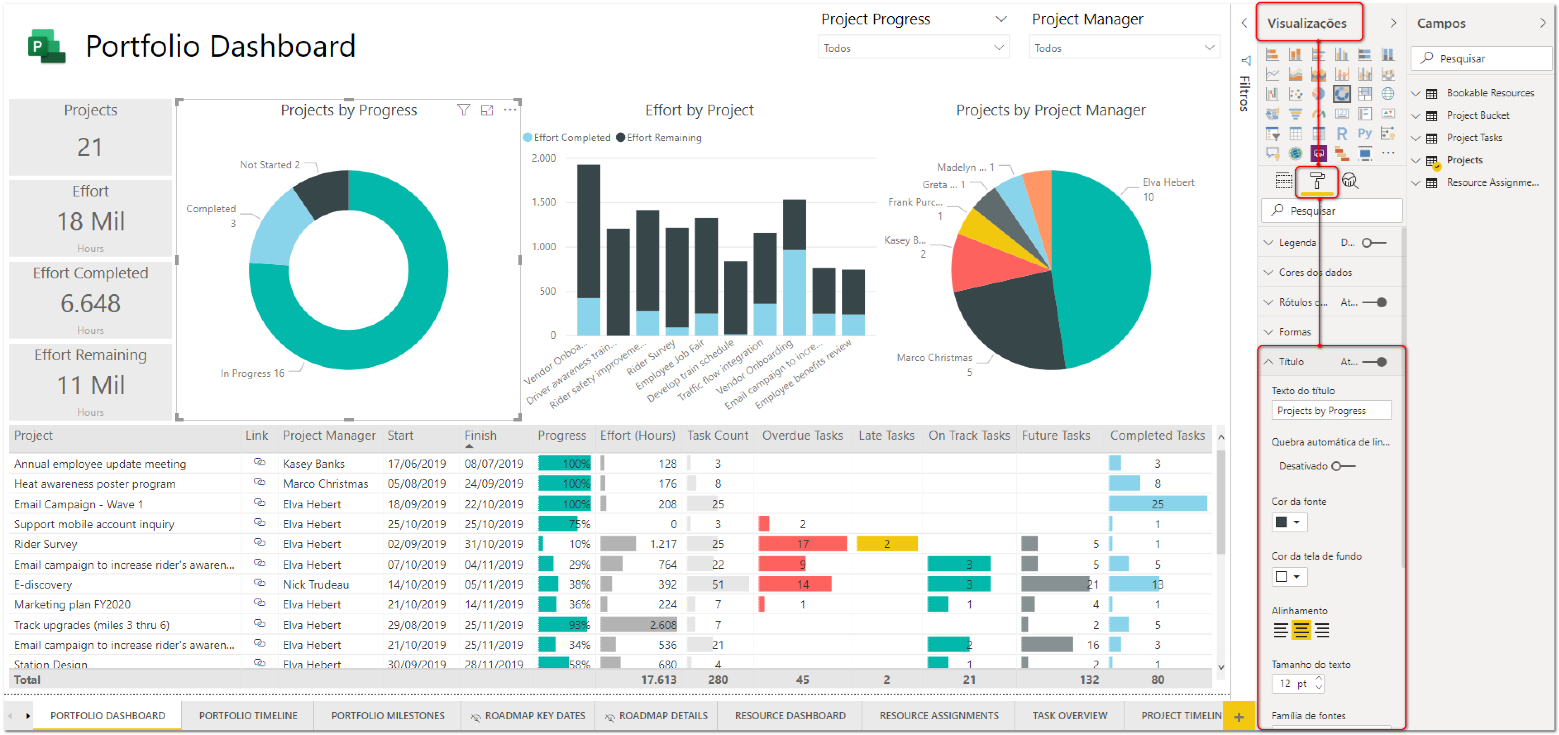
Task: Open the Analytics pane magnifying glass icon
Action: pos(1350,179)
